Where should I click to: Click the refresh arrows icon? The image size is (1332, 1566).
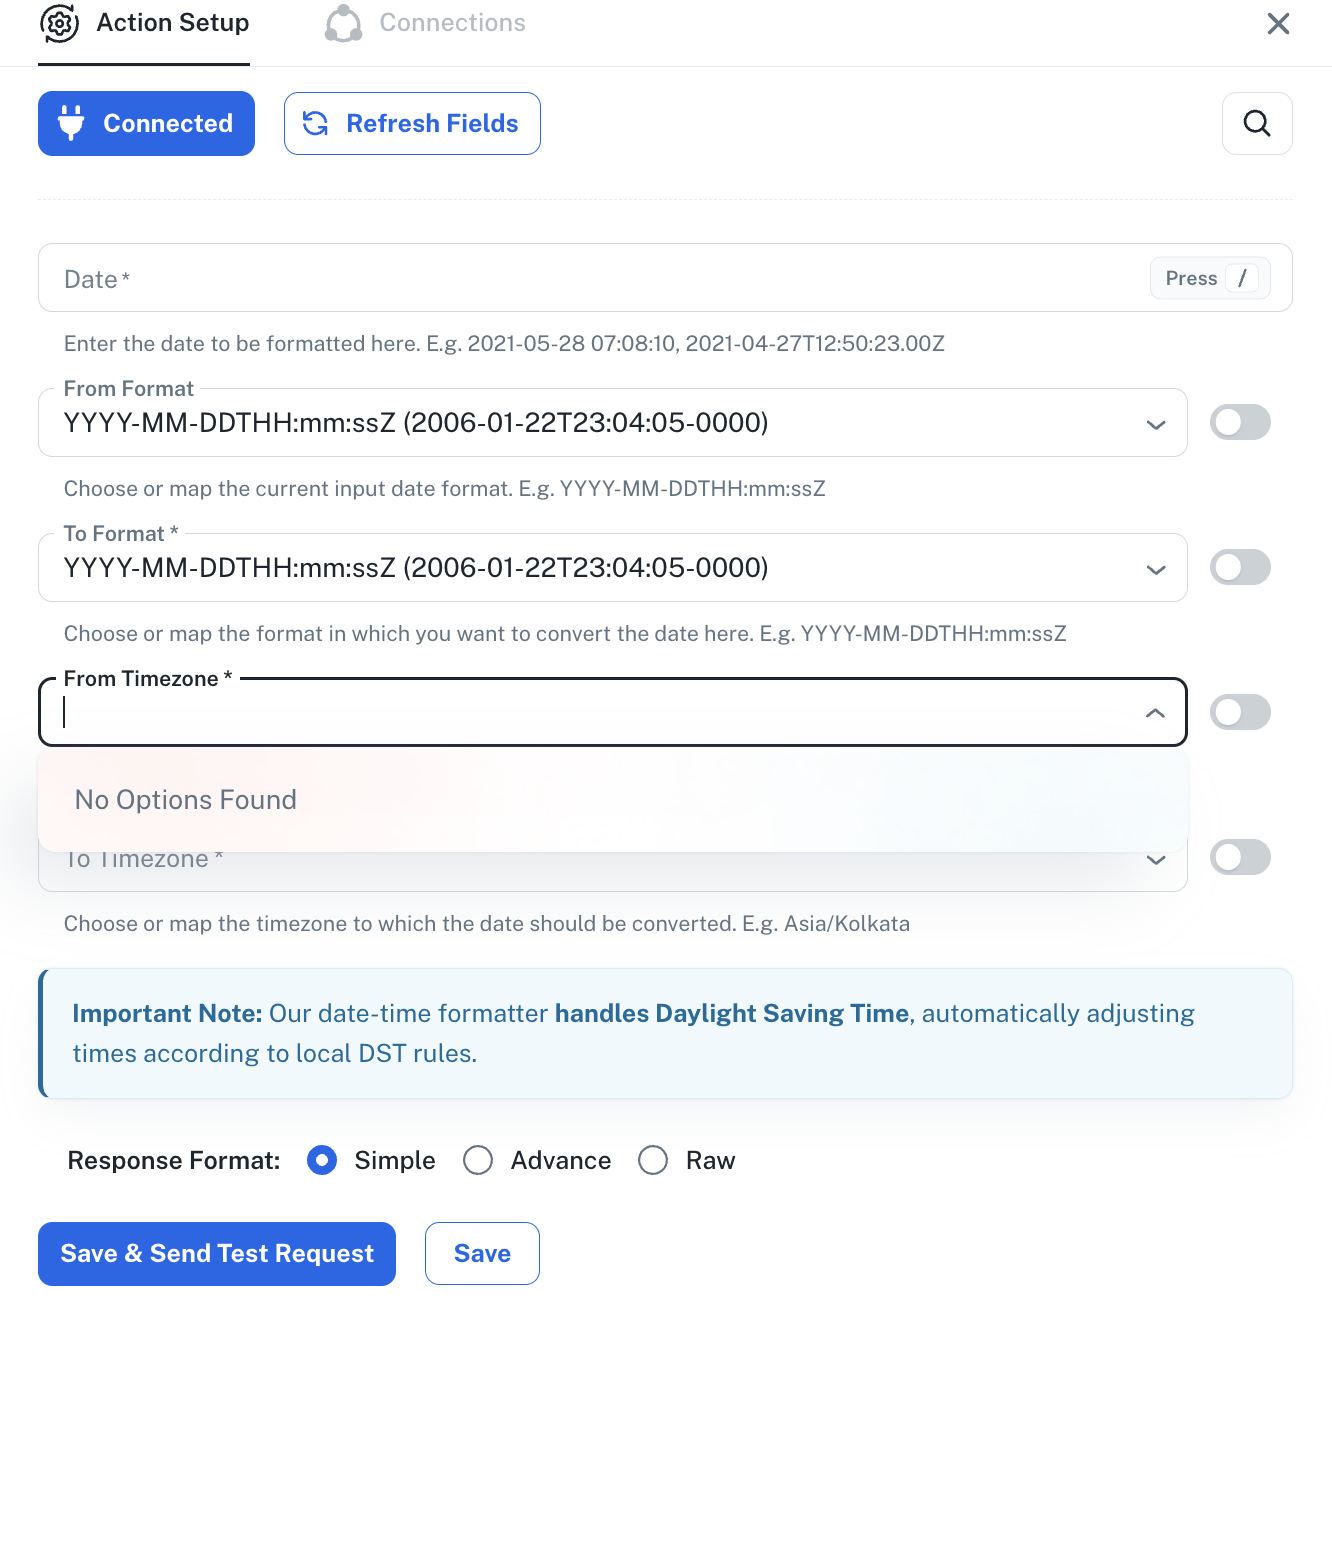316,123
